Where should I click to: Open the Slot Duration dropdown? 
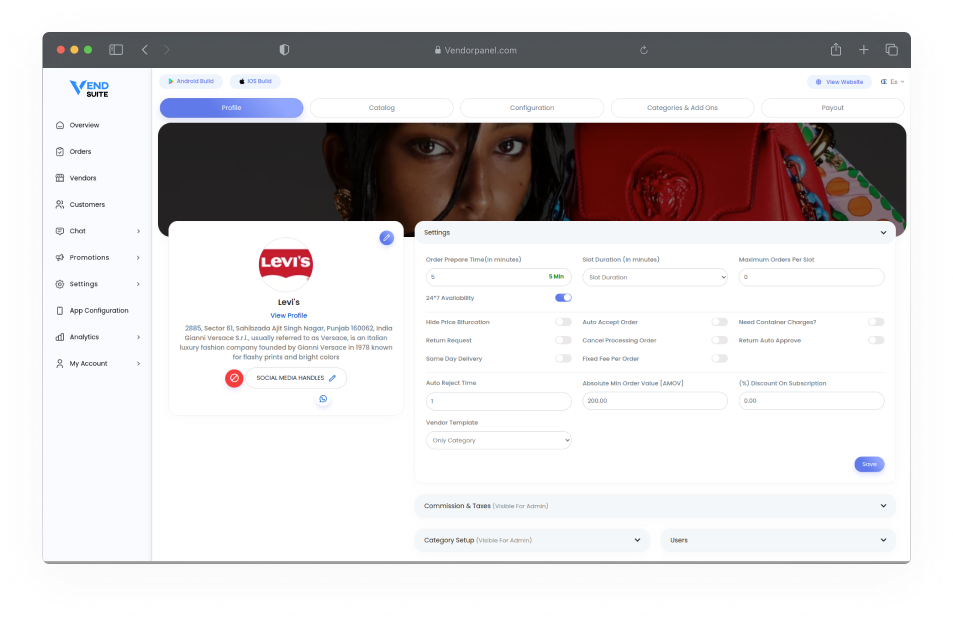point(655,277)
